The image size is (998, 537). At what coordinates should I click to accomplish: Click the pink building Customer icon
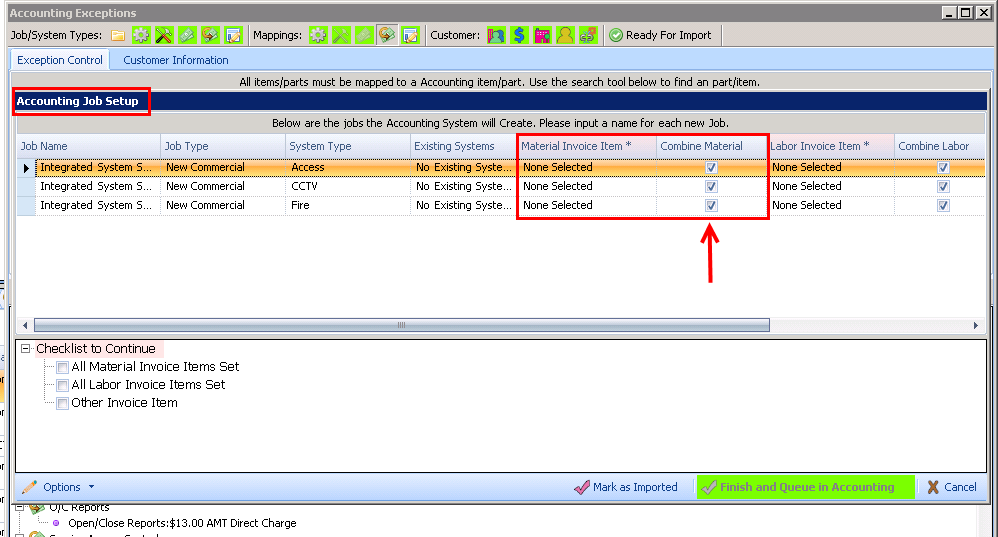tap(542, 36)
